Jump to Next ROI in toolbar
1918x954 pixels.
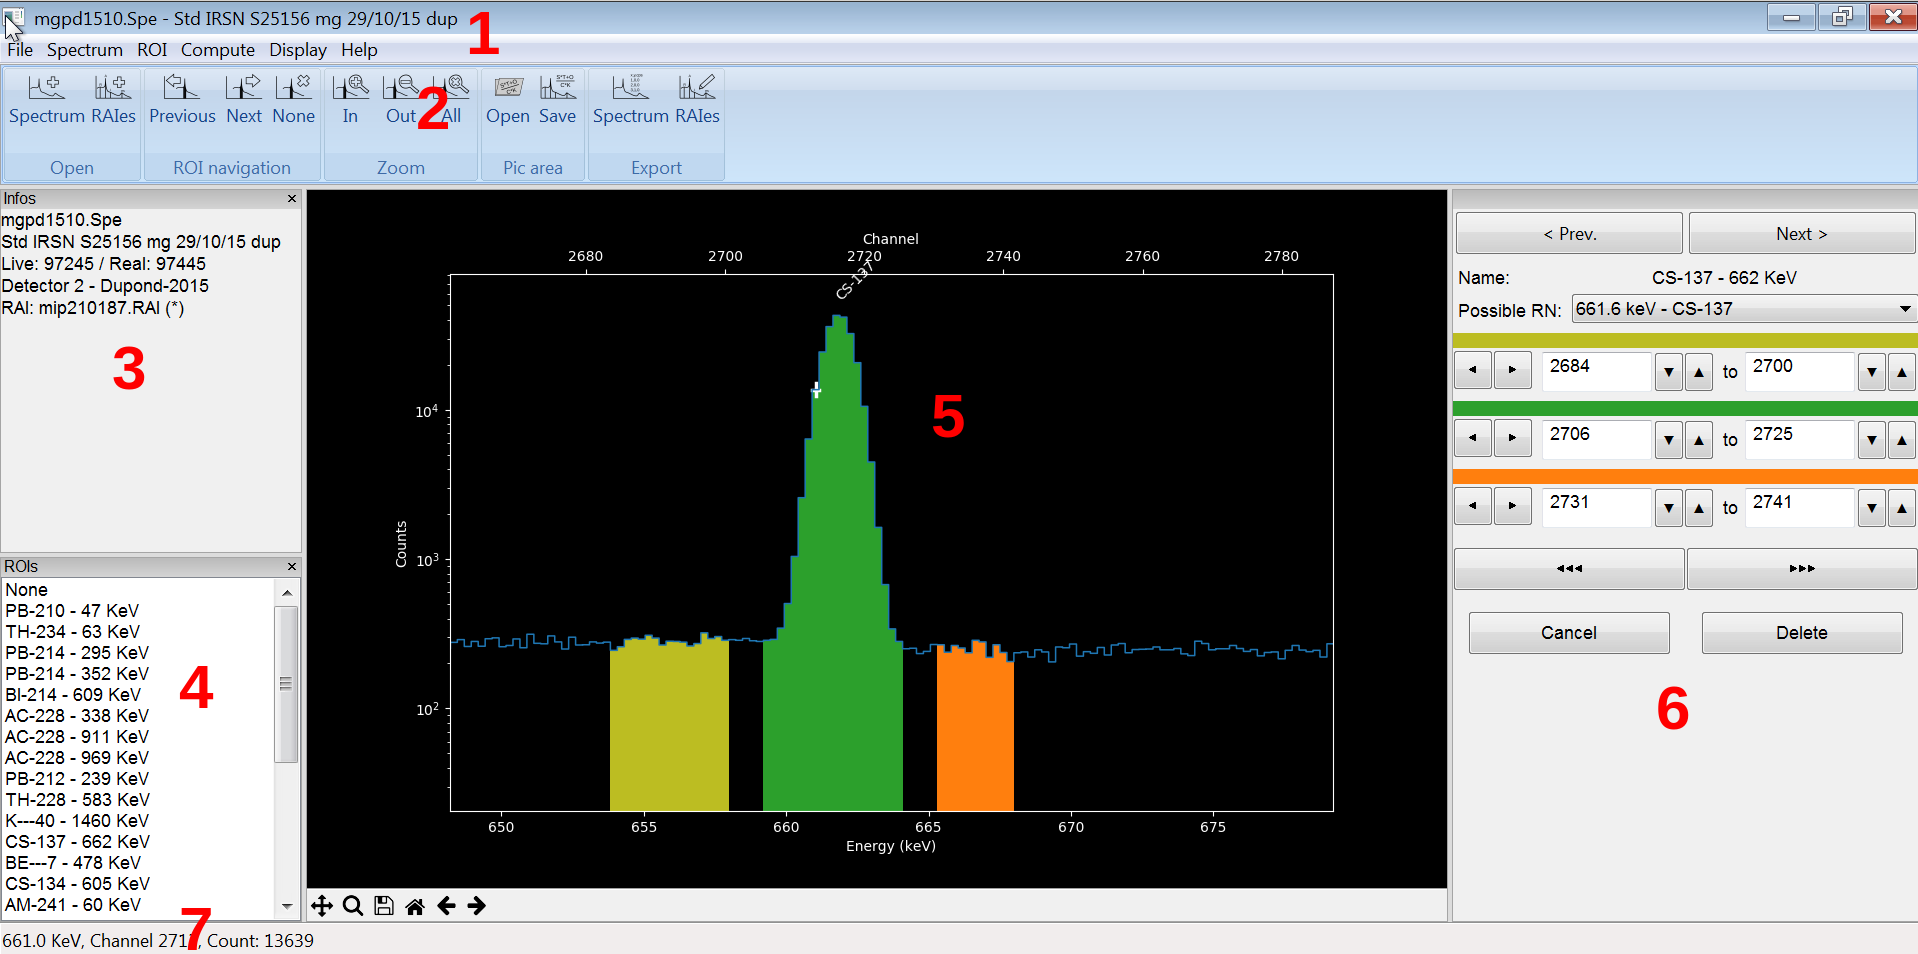244,100
